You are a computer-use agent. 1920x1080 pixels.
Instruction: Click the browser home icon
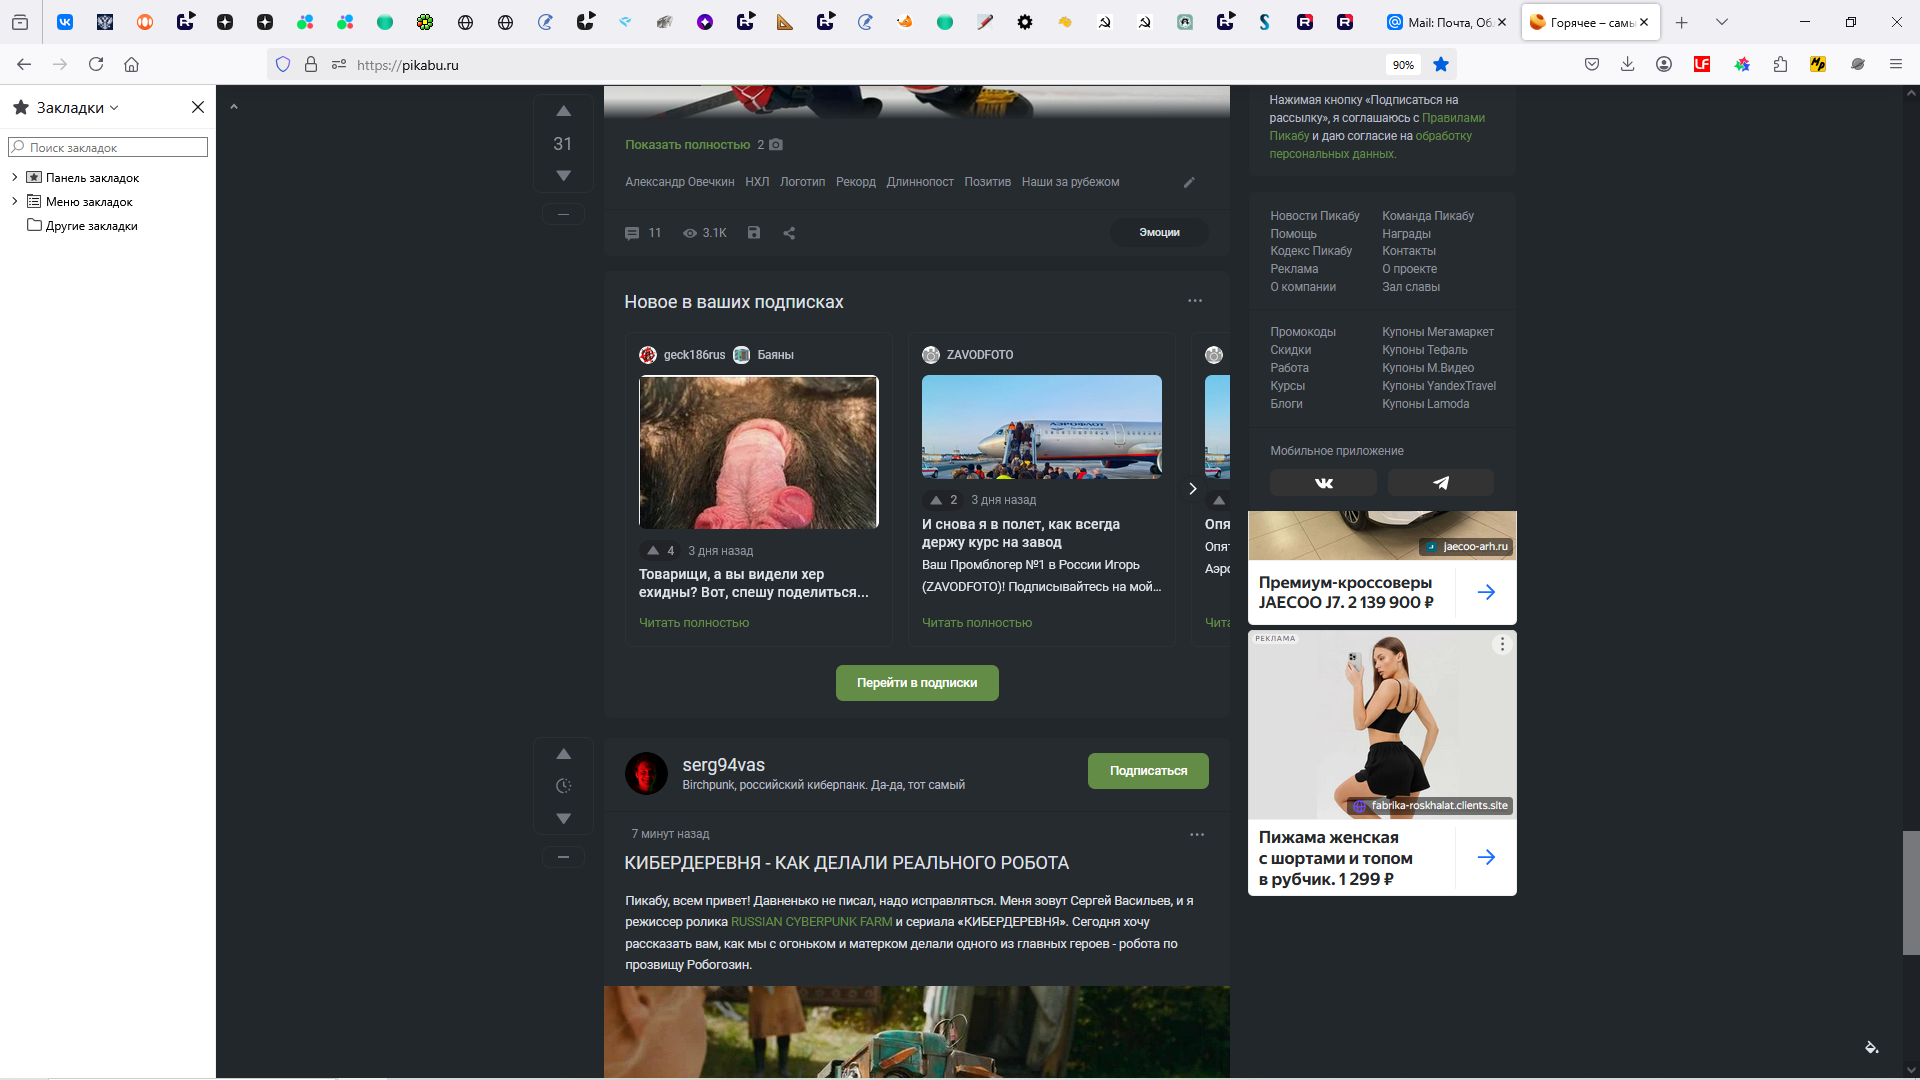point(131,65)
